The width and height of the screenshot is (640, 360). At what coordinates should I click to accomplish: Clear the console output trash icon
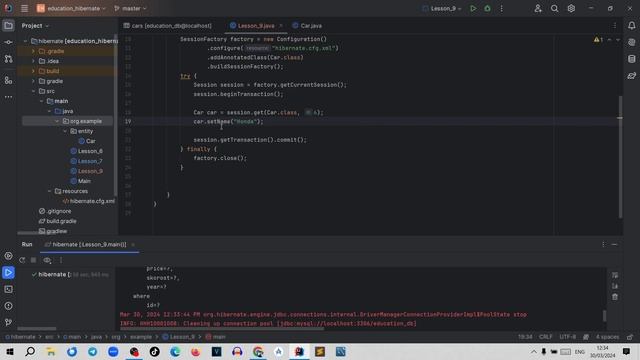click(615, 297)
